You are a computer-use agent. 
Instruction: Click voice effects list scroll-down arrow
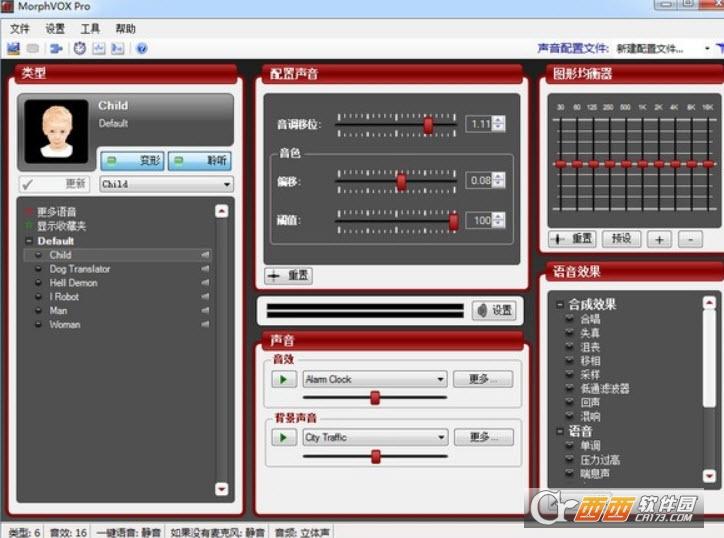pos(709,475)
